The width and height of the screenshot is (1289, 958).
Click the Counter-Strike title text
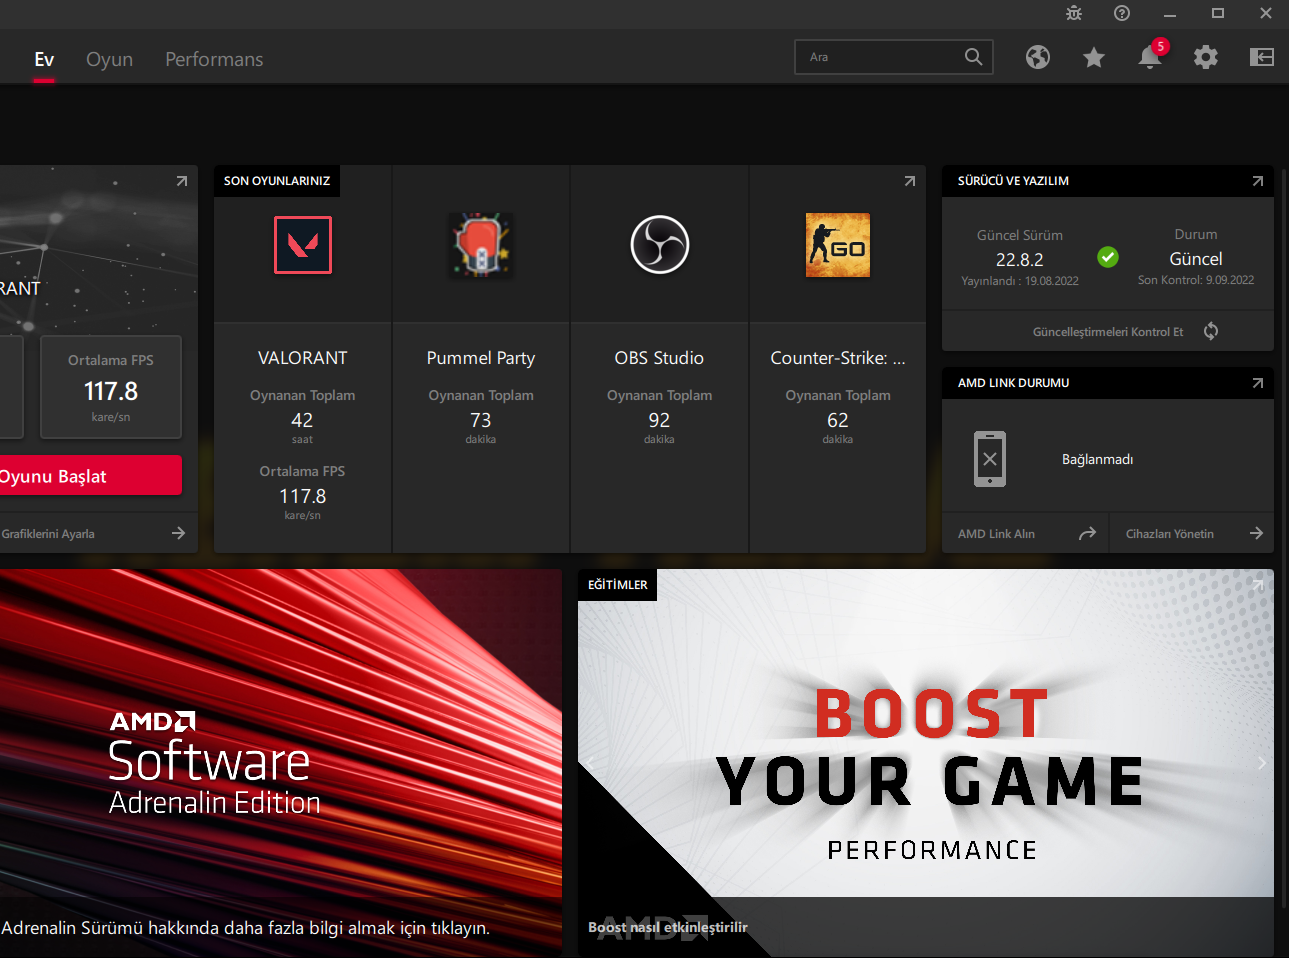pyautogui.click(x=838, y=358)
